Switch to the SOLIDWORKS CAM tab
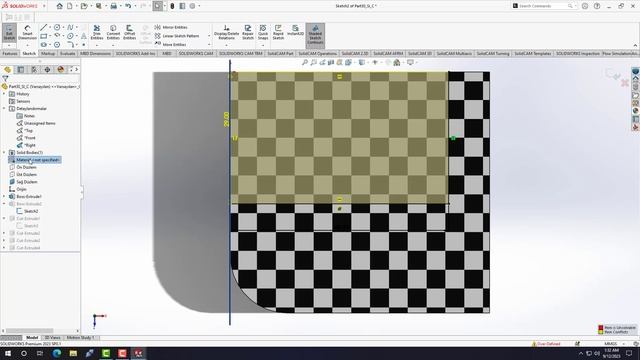This screenshot has width=640, height=360. pos(196,53)
